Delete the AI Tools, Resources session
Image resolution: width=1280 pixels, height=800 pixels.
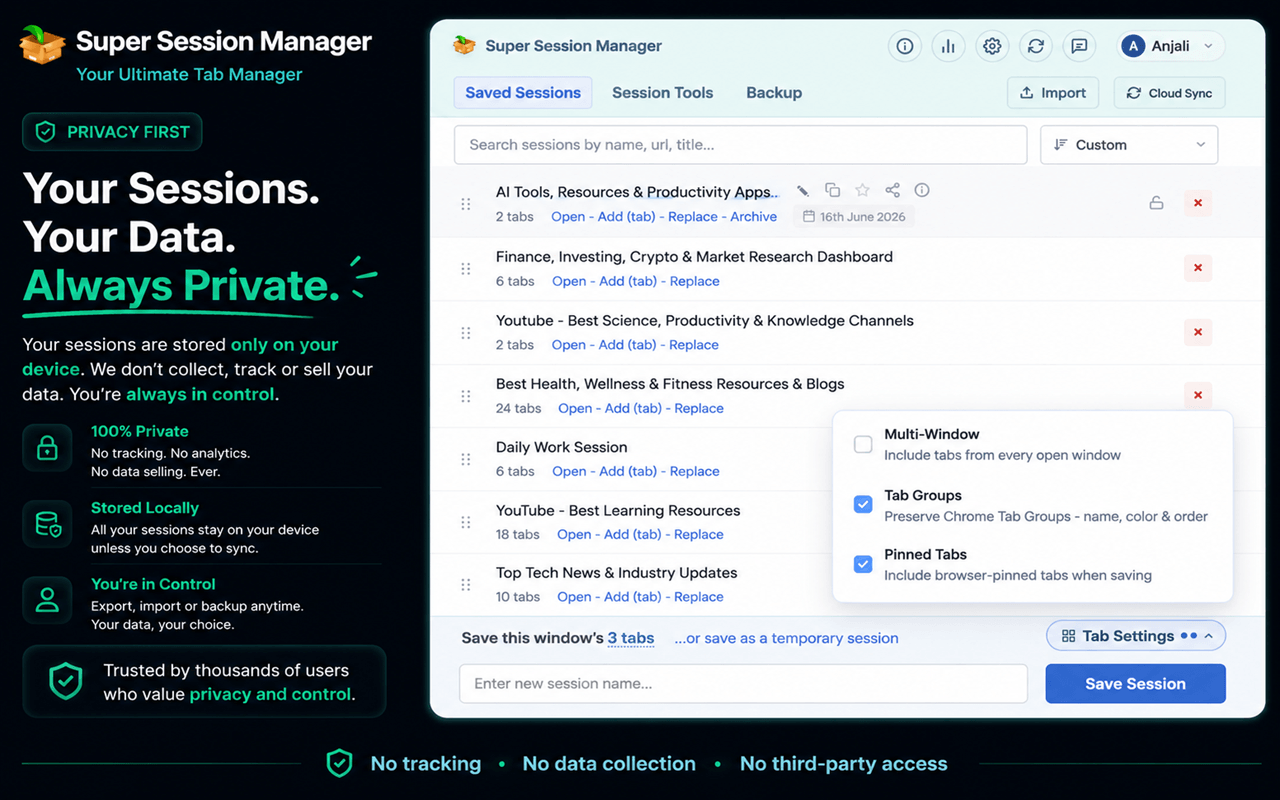[x=1198, y=203]
